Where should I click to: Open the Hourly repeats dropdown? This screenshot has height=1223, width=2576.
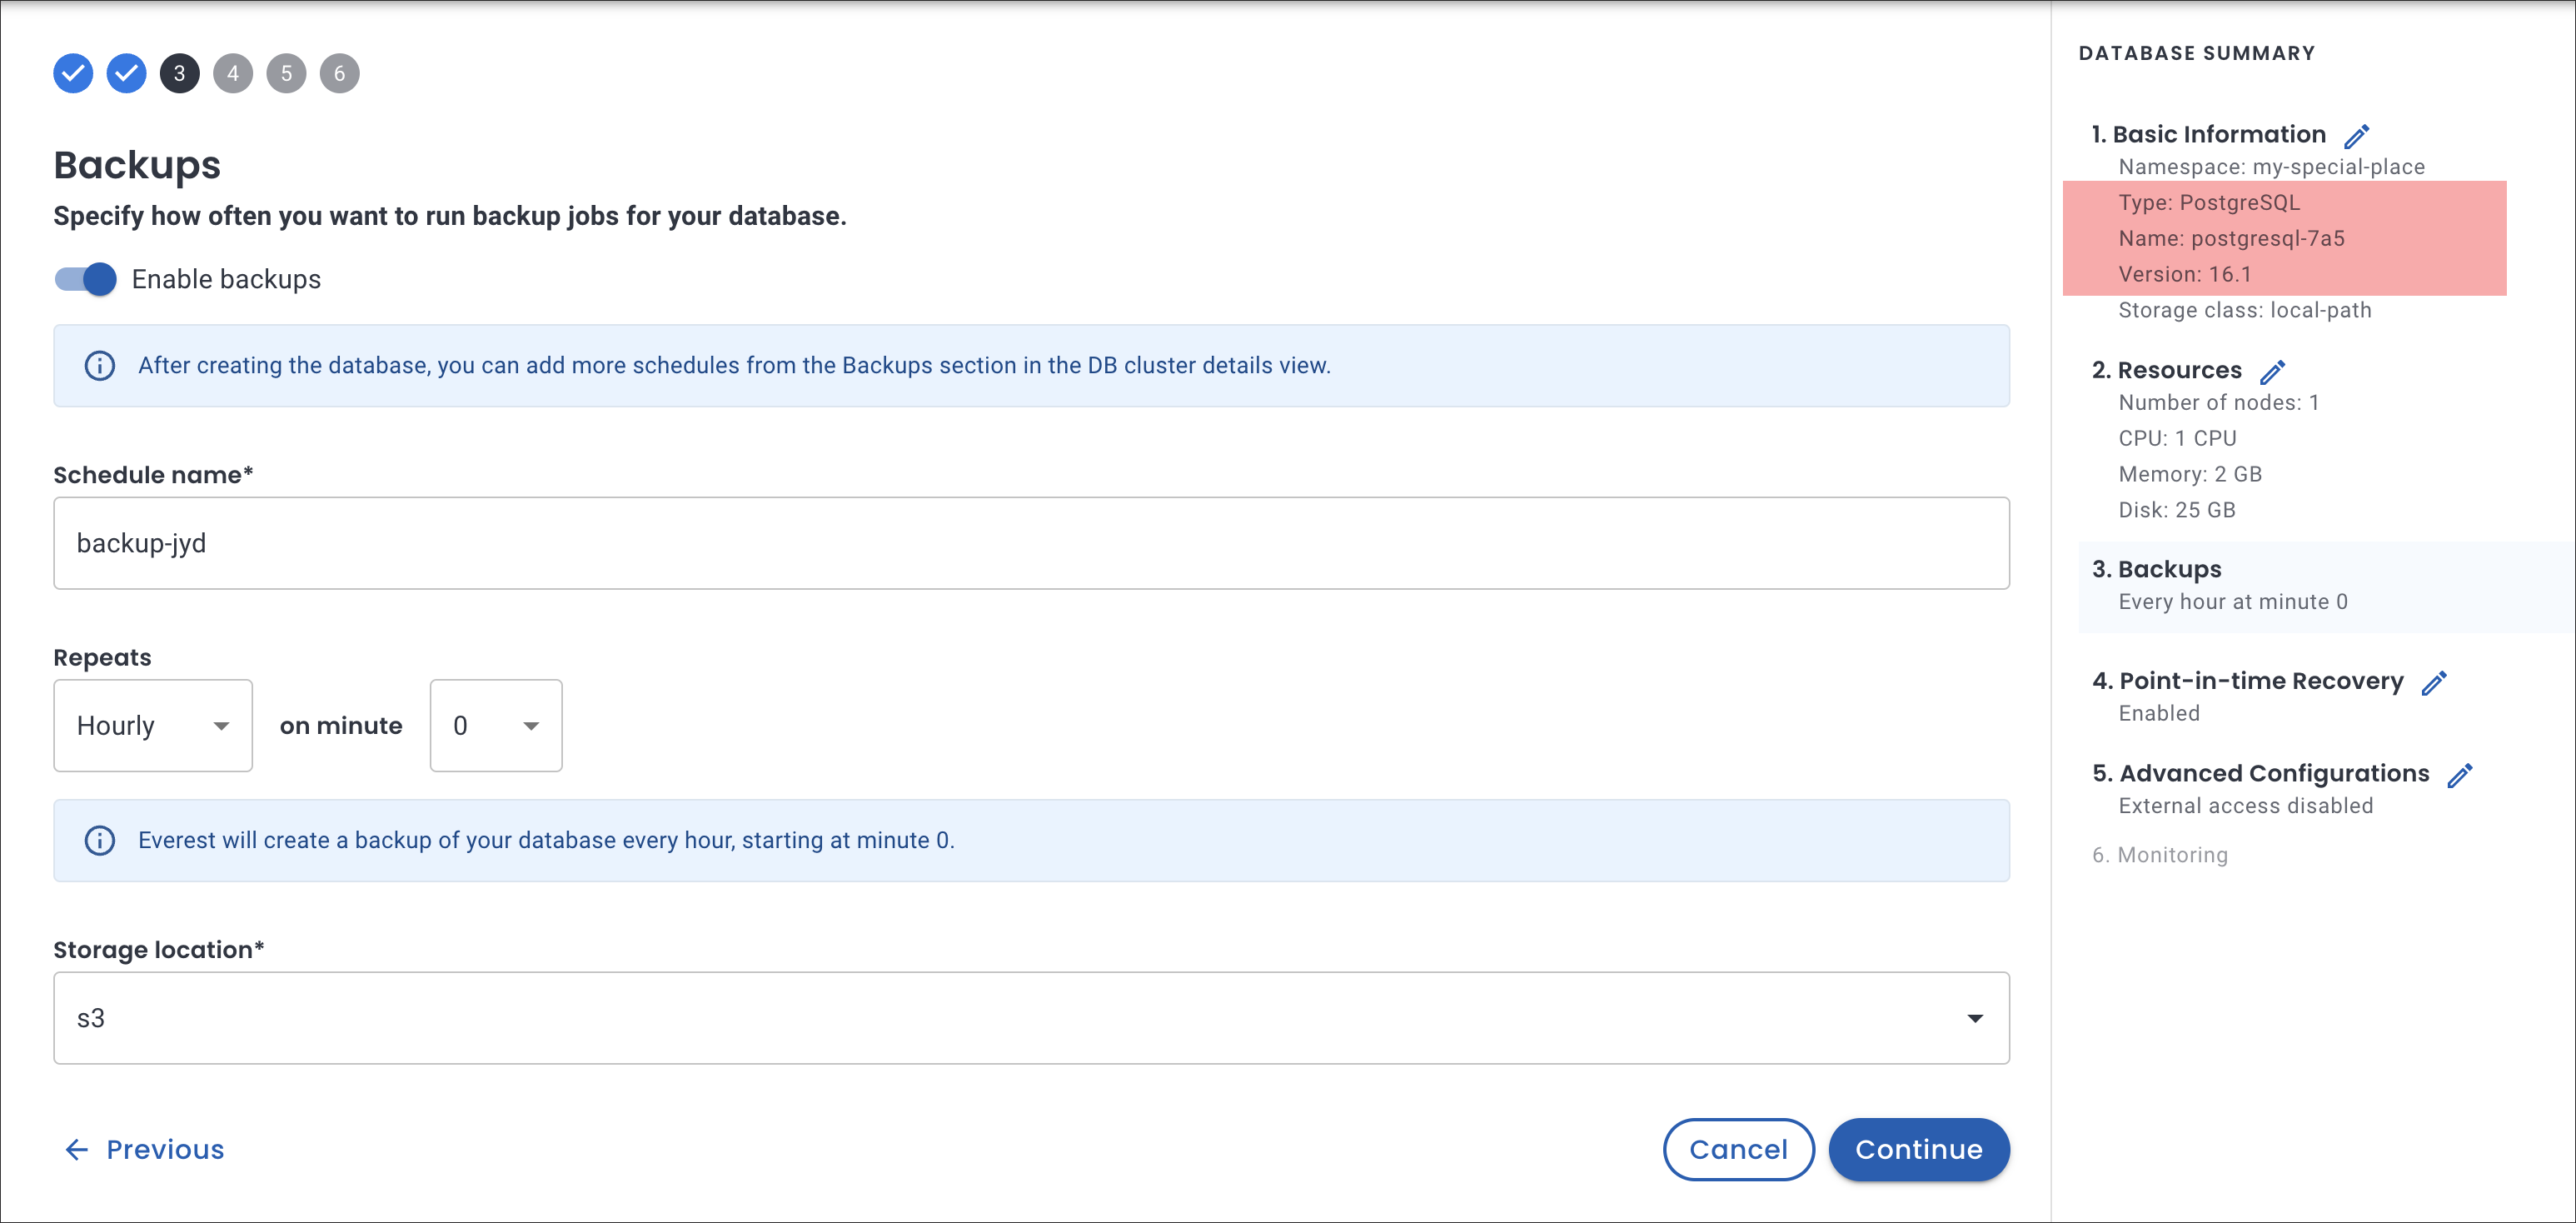[153, 725]
